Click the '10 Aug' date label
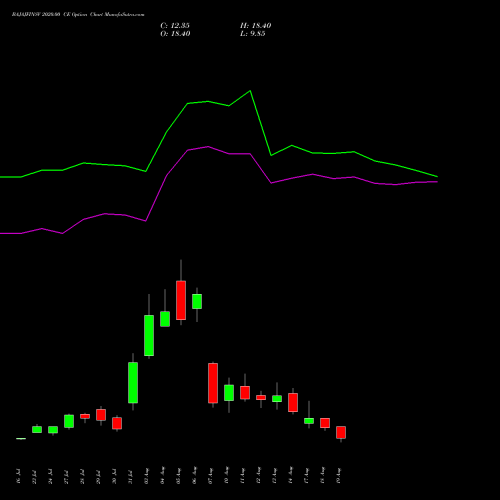This screenshot has height=500, width=500. point(226,476)
